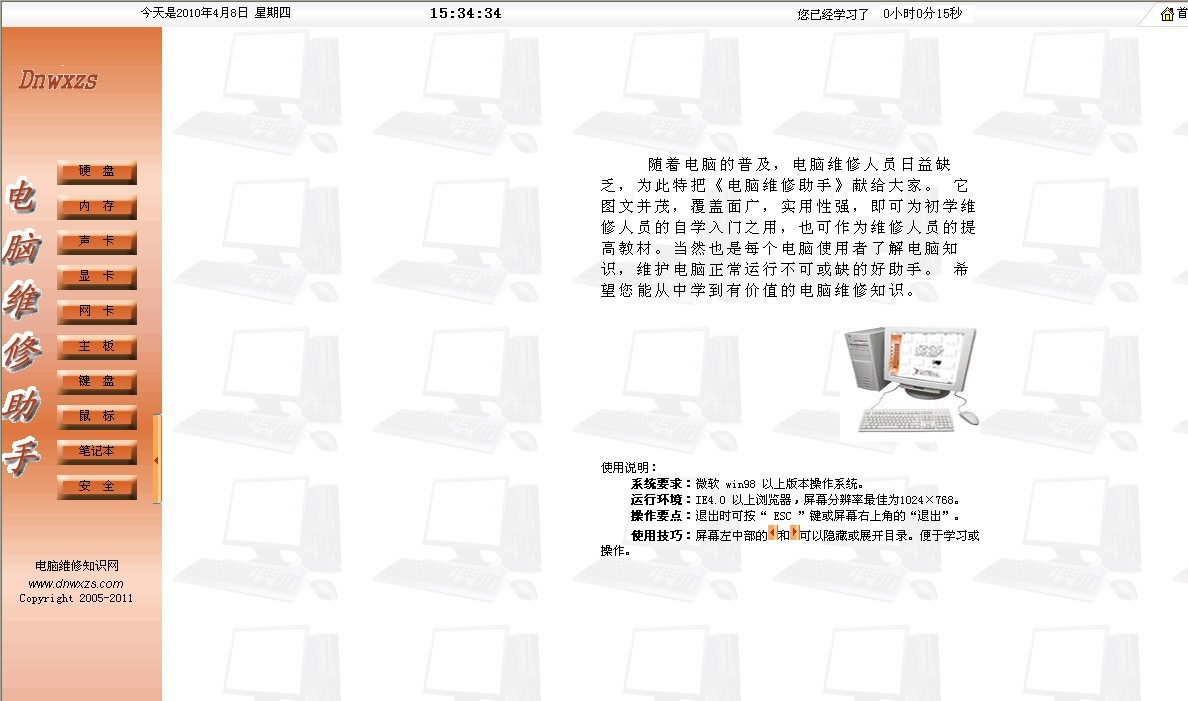Click the home icon at top right

[1167, 14]
